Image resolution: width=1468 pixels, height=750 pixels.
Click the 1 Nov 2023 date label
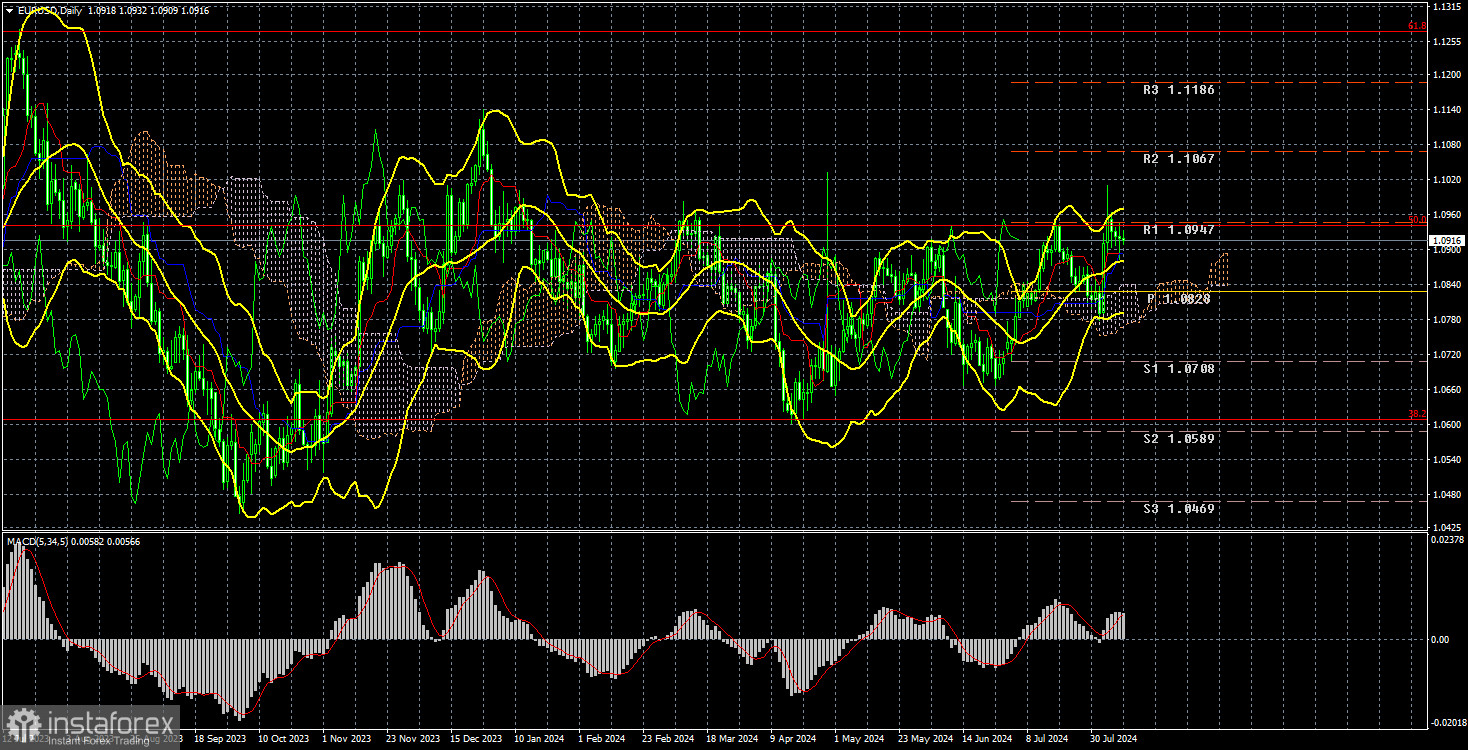(x=348, y=740)
